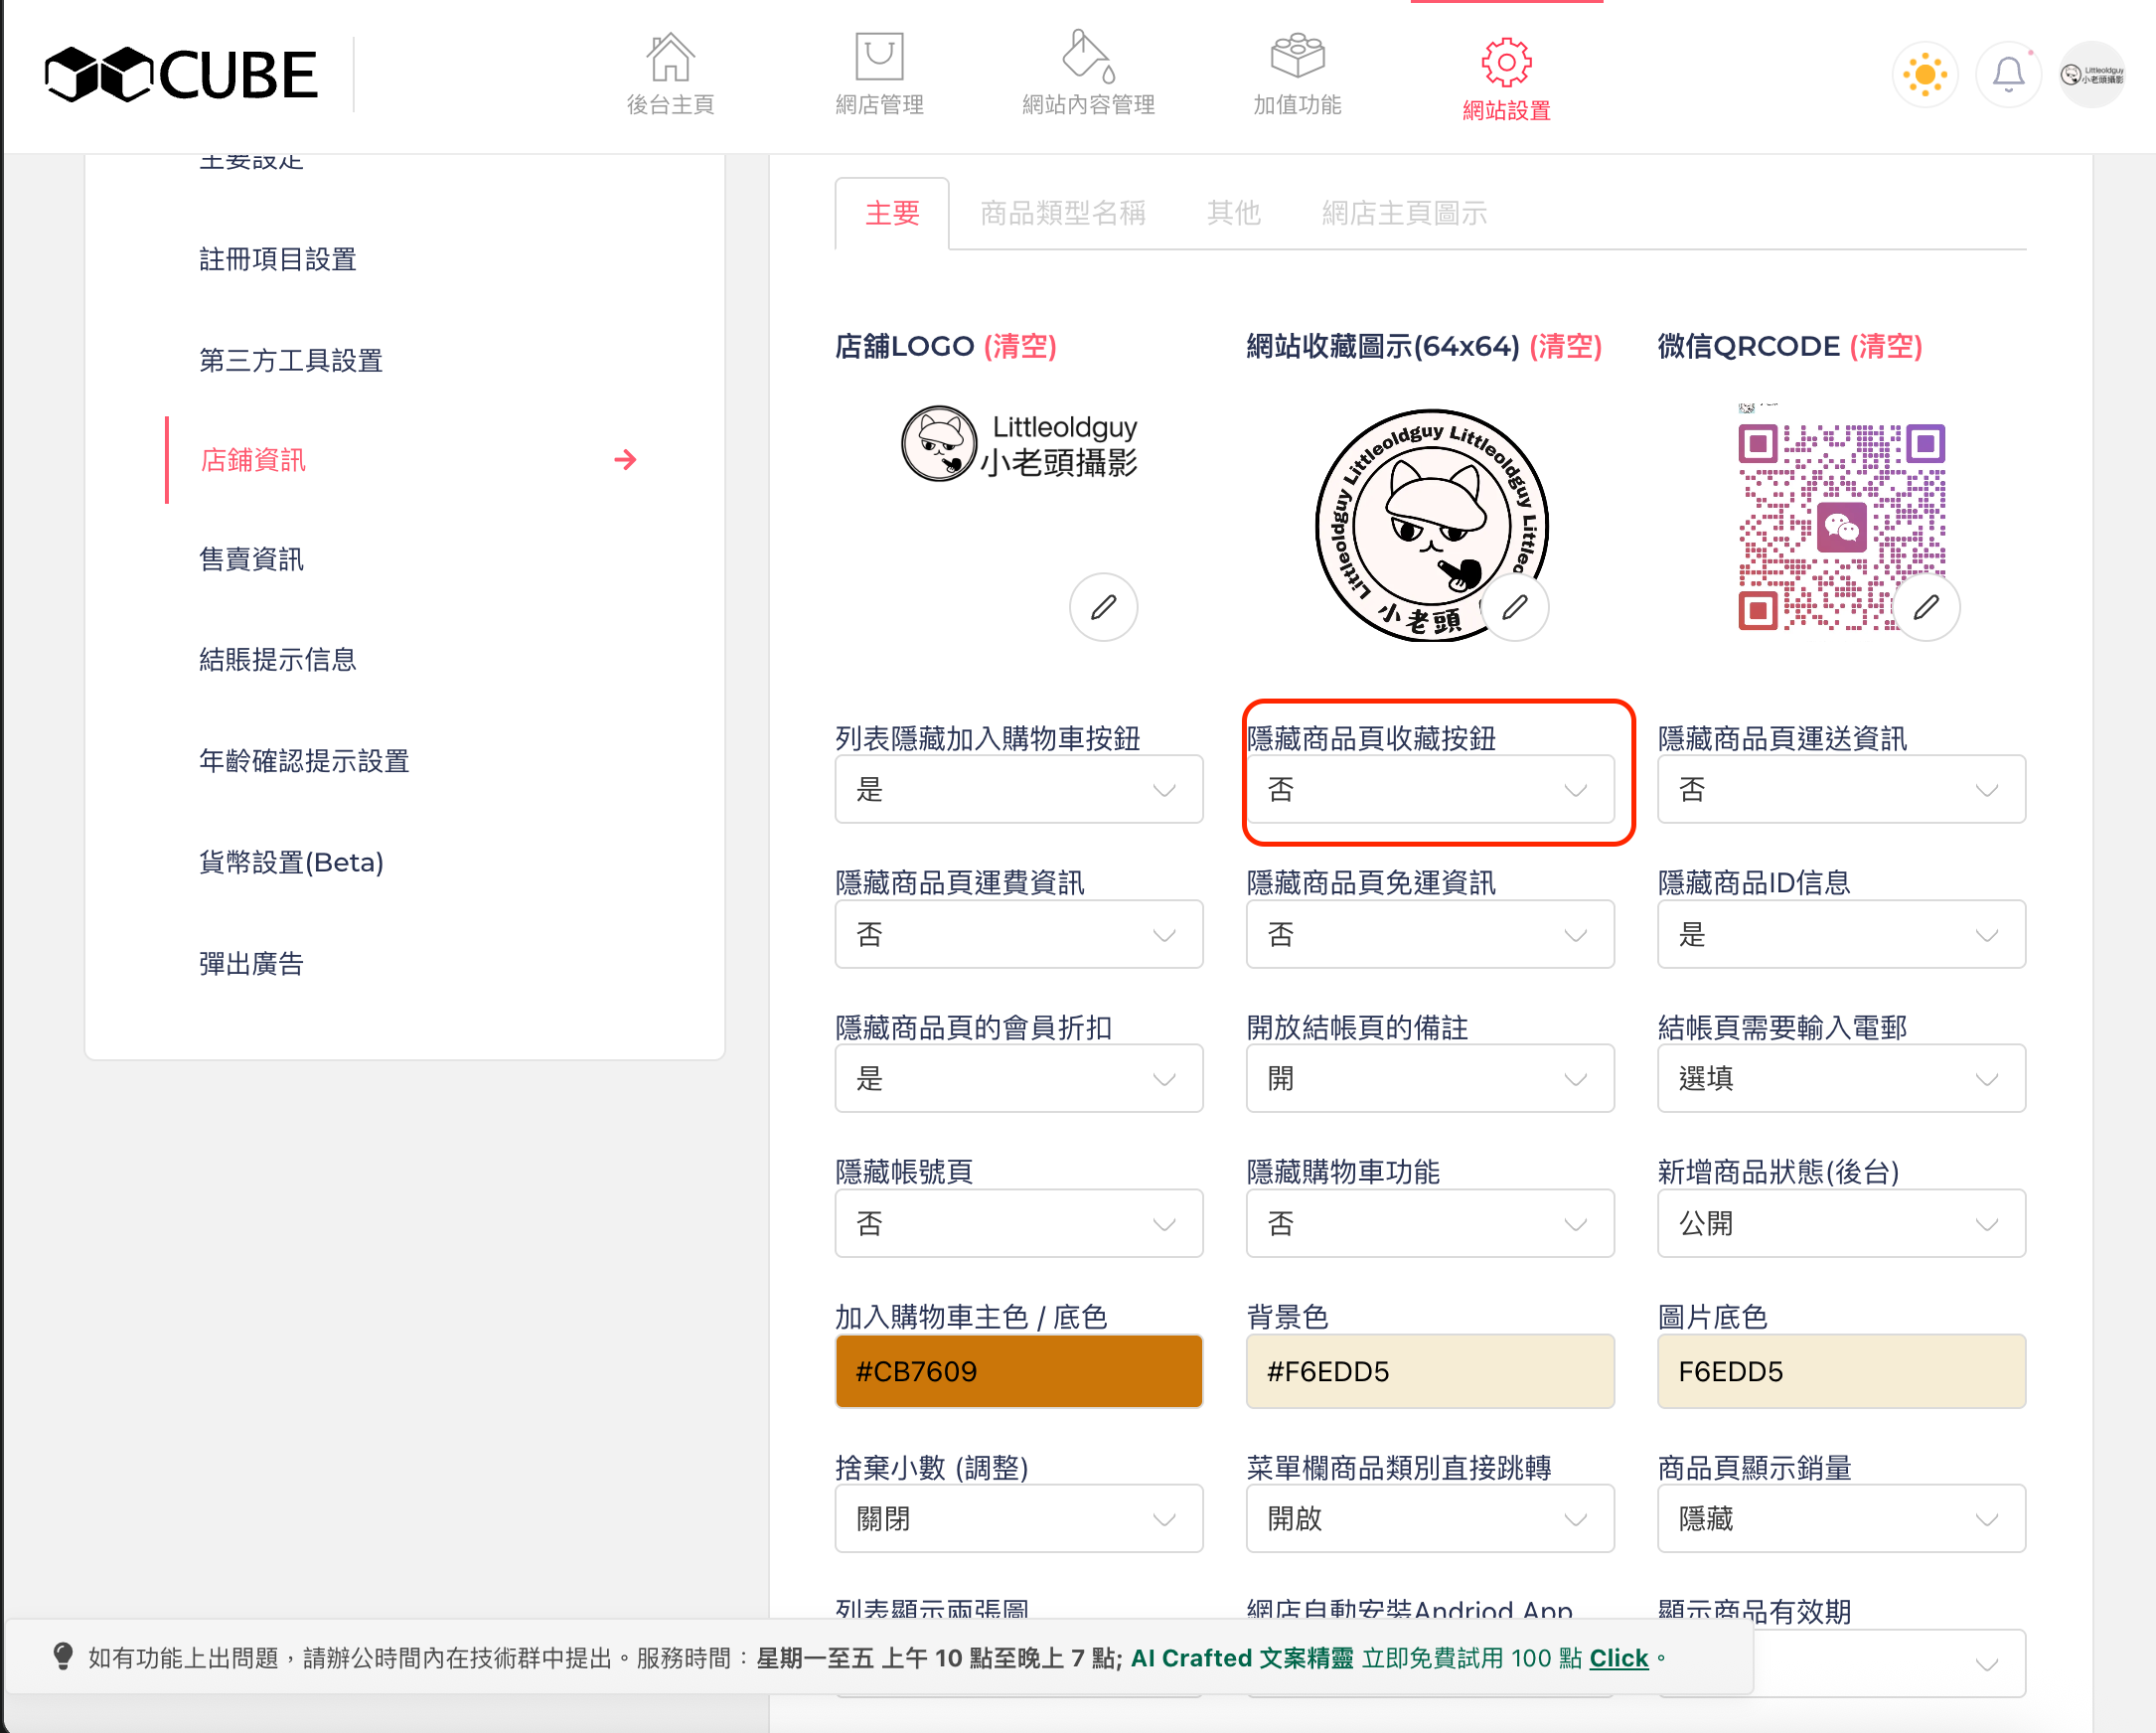2156x1733 pixels.
Task: Edit the favicon with pencil icon
Action: tap(1515, 607)
